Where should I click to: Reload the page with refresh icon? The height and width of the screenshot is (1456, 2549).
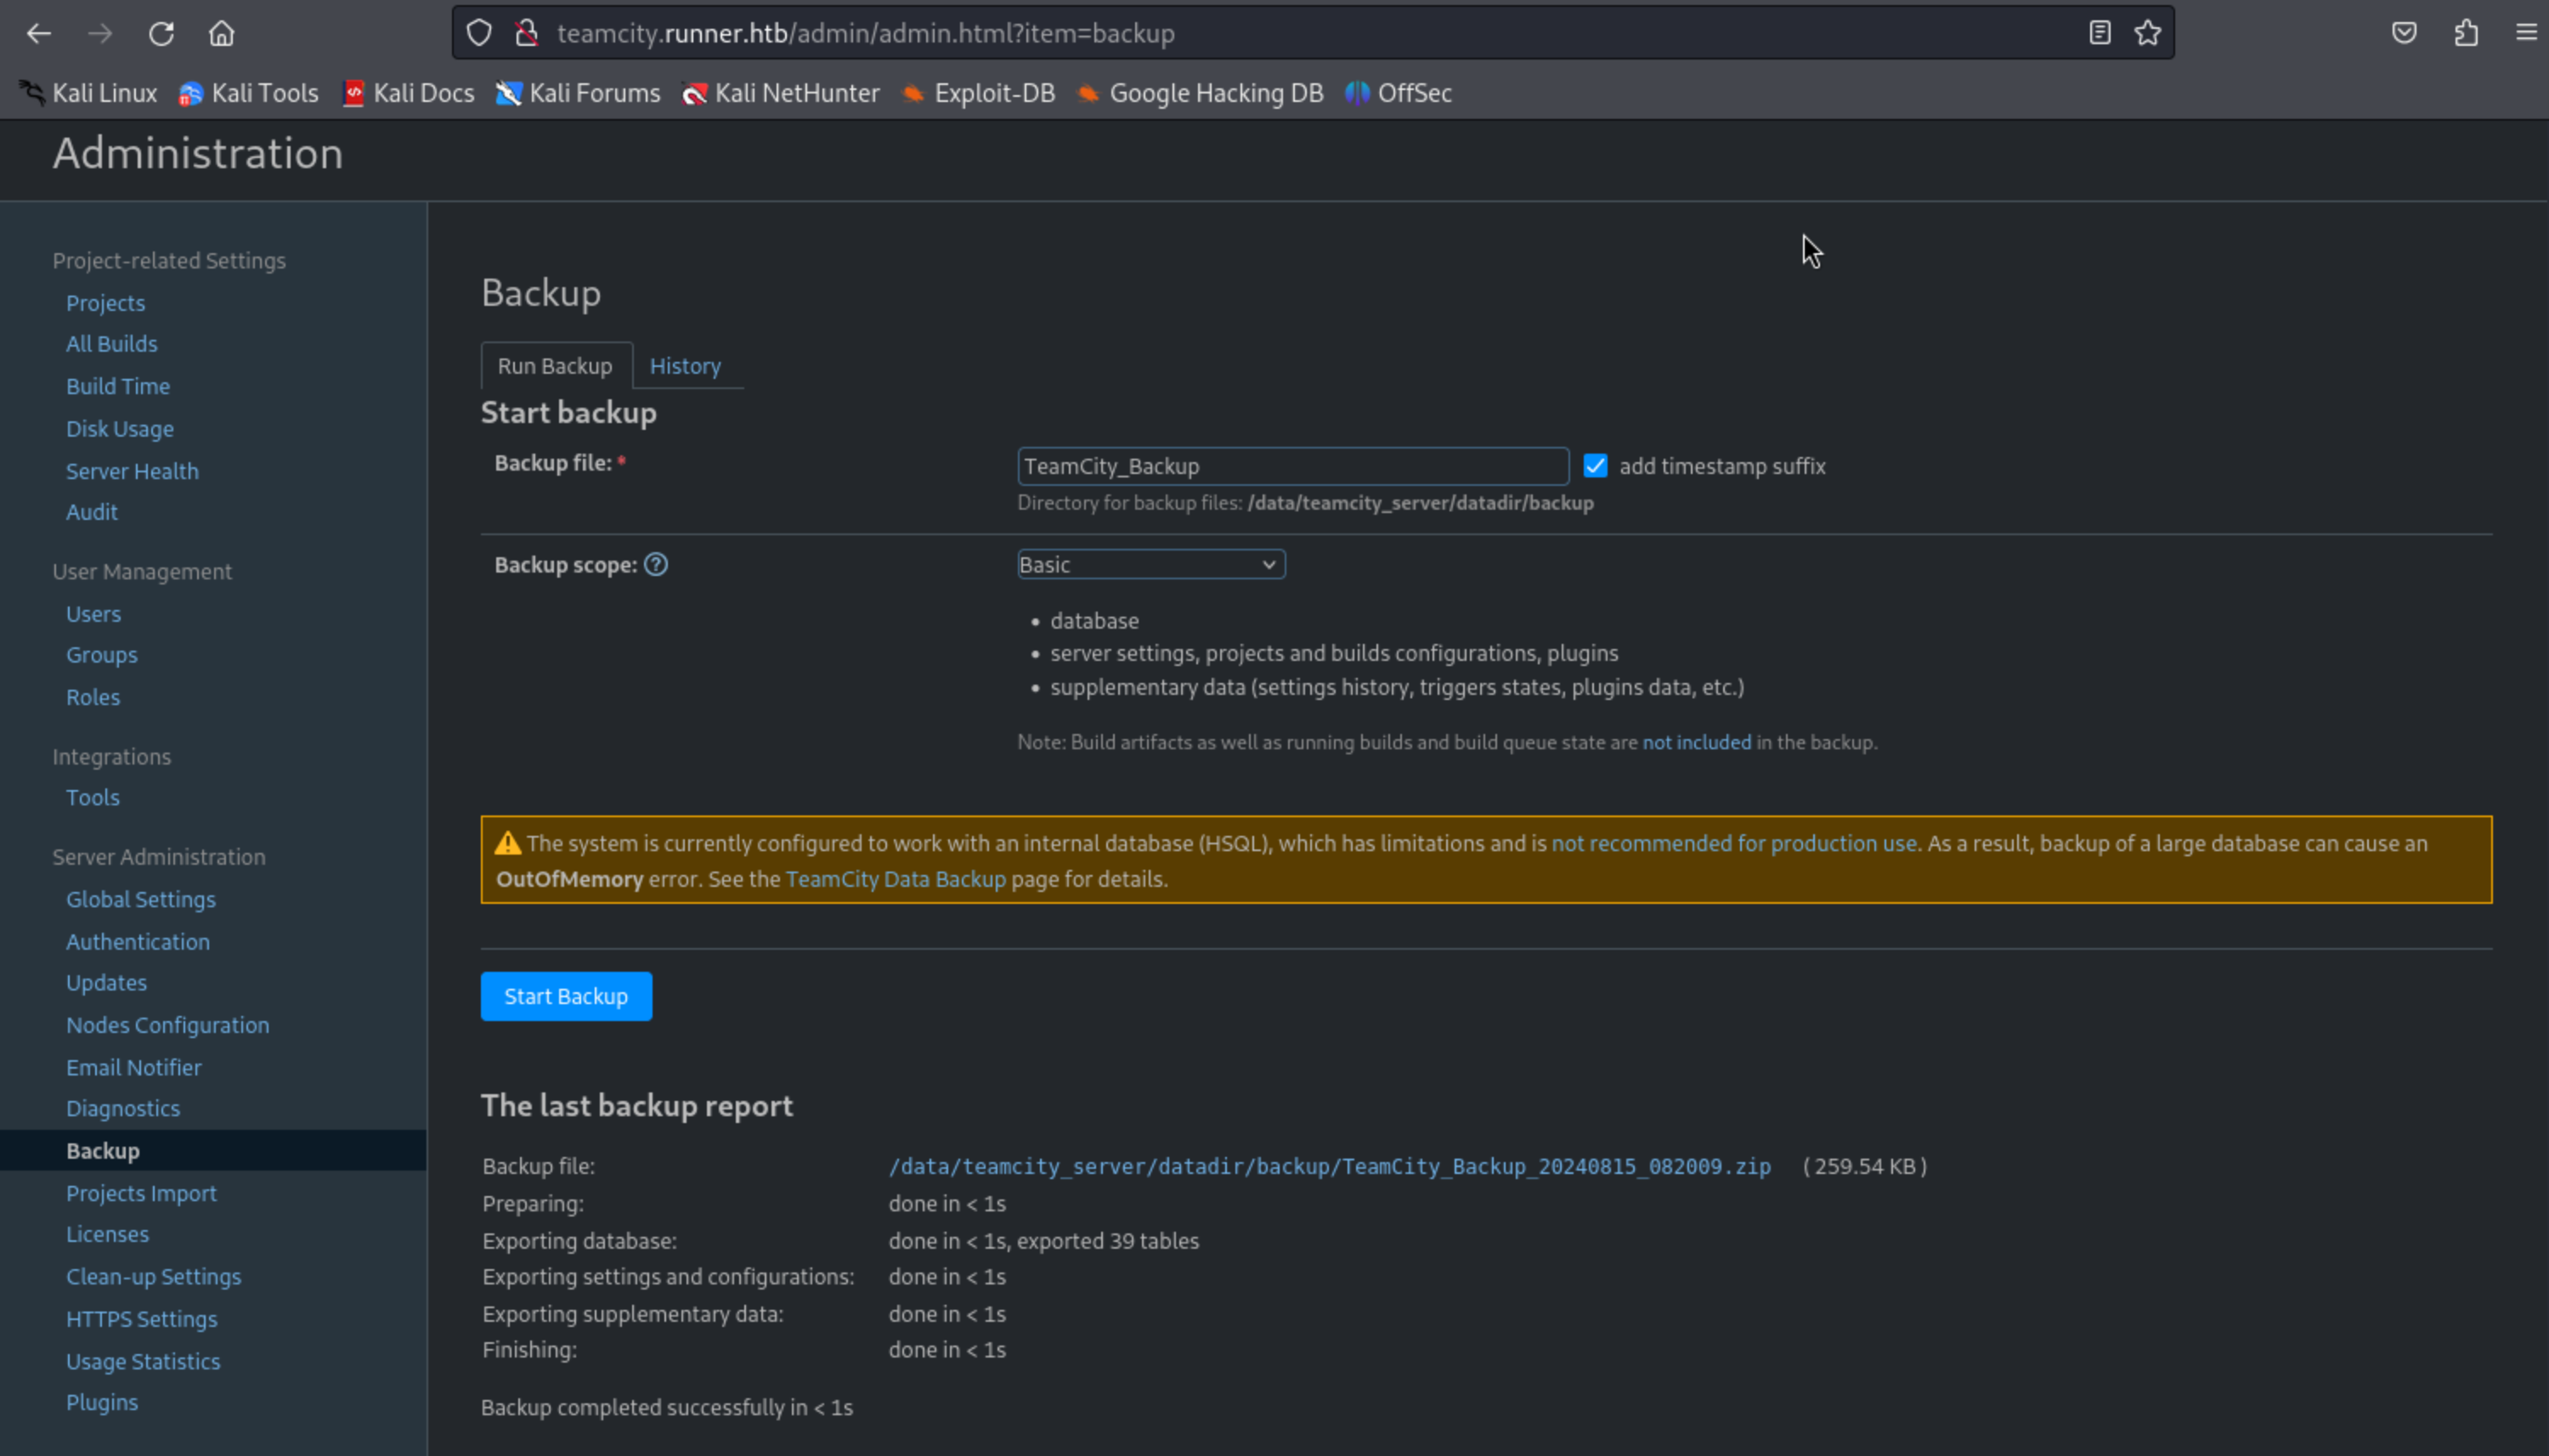pyautogui.click(x=161, y=33)
